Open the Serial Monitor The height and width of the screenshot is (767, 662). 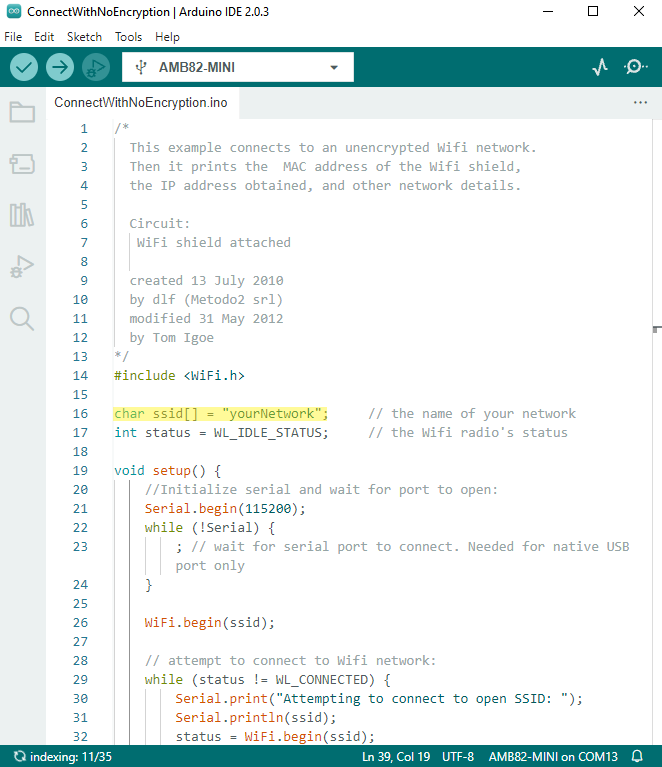pos(635,67)
